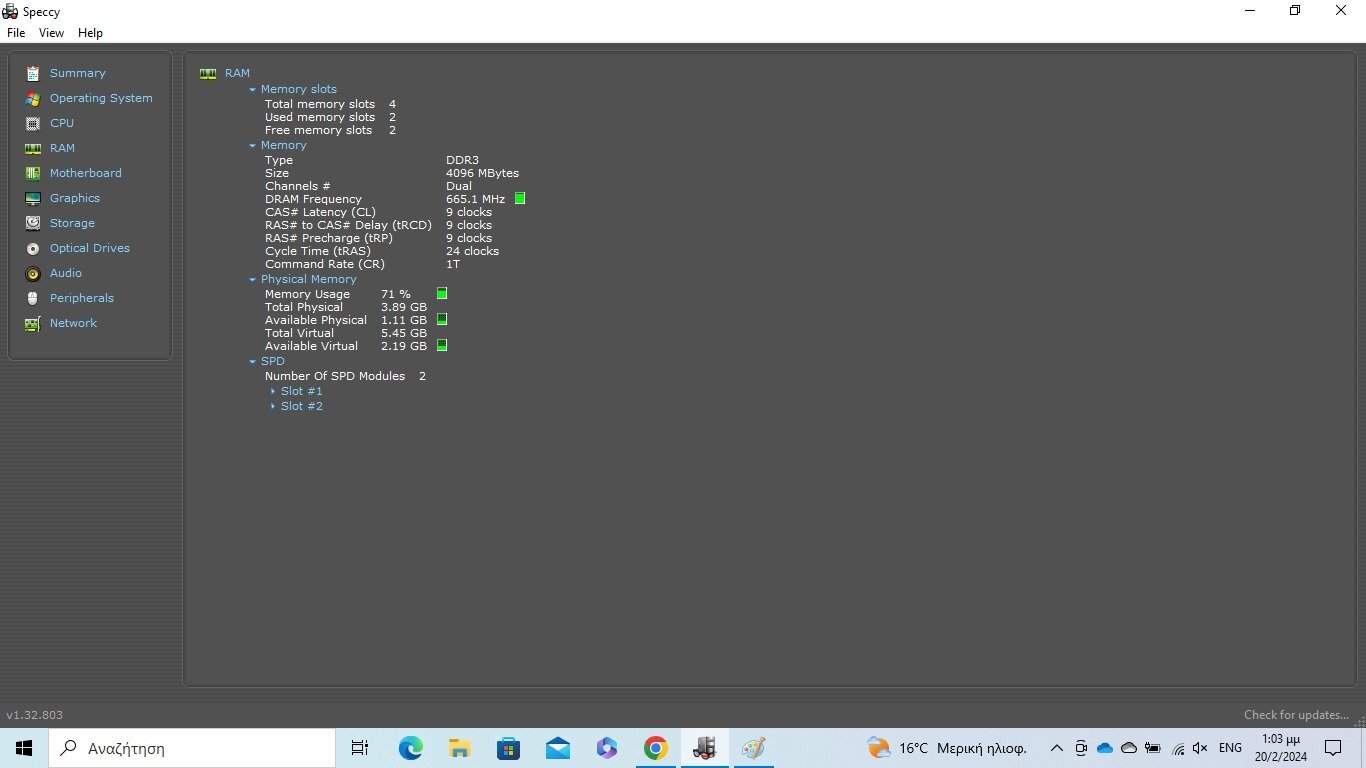1366x768 pixels.
Task: Click the OneDrive blue cloud tray icon
Action: pos(1105,748)
